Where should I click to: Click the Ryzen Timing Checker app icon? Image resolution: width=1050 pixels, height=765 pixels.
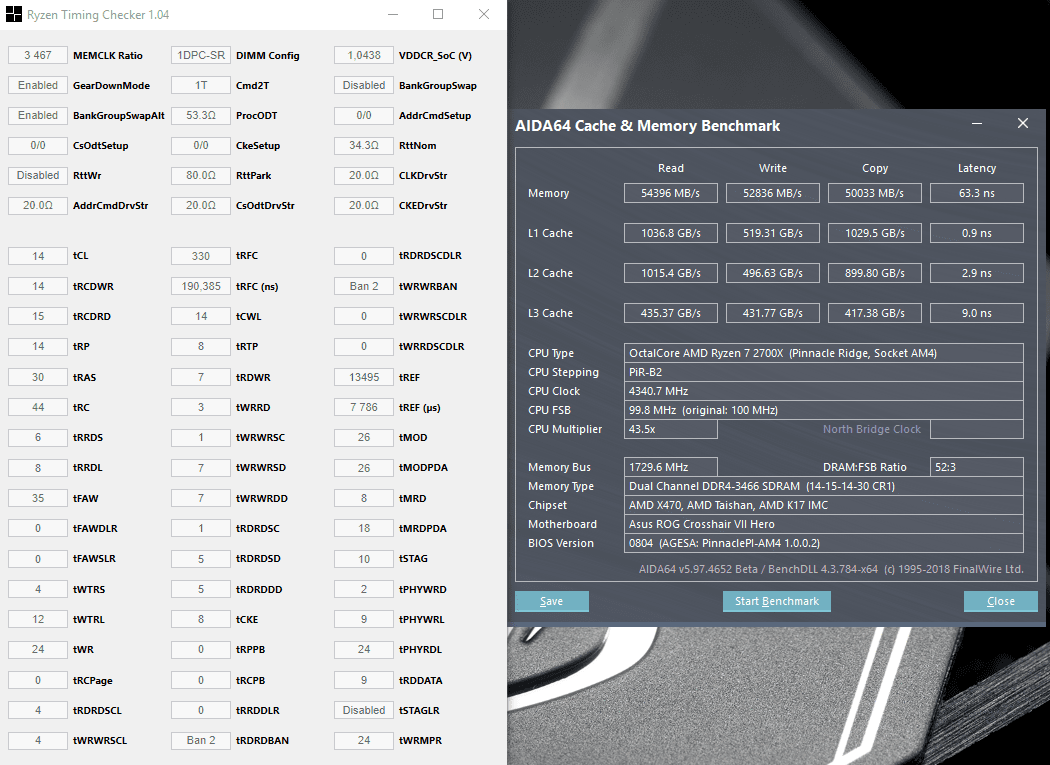(13, 15)
